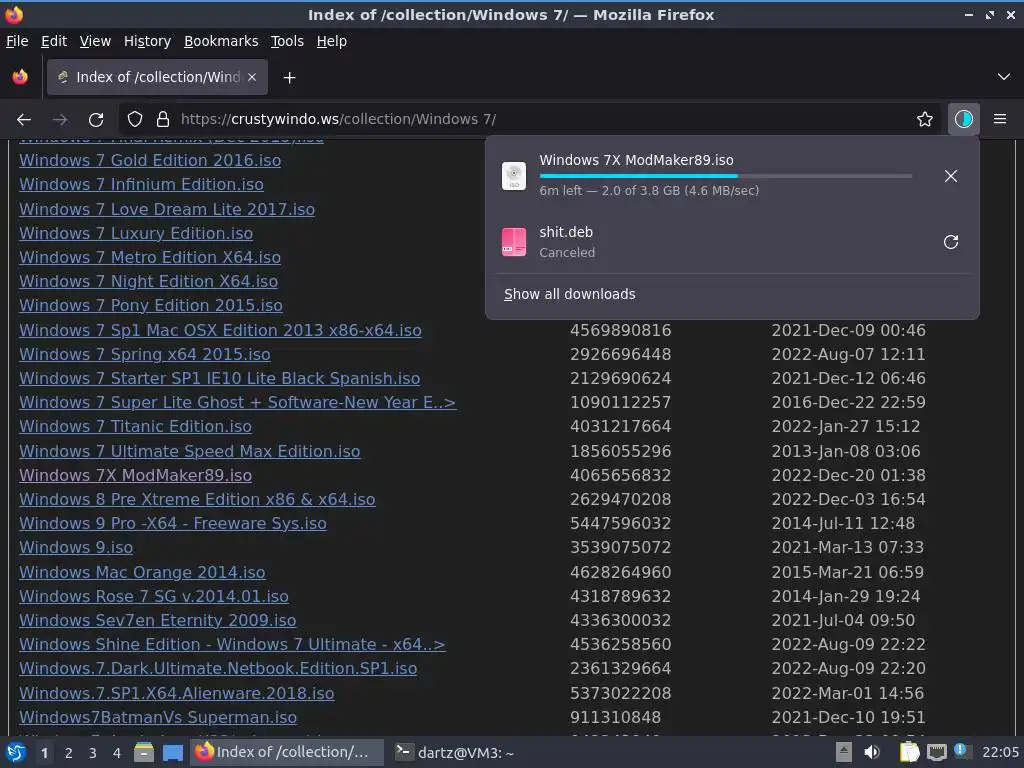Close the Index of /collection tab

pyautogui.click(x=252, y=77)
